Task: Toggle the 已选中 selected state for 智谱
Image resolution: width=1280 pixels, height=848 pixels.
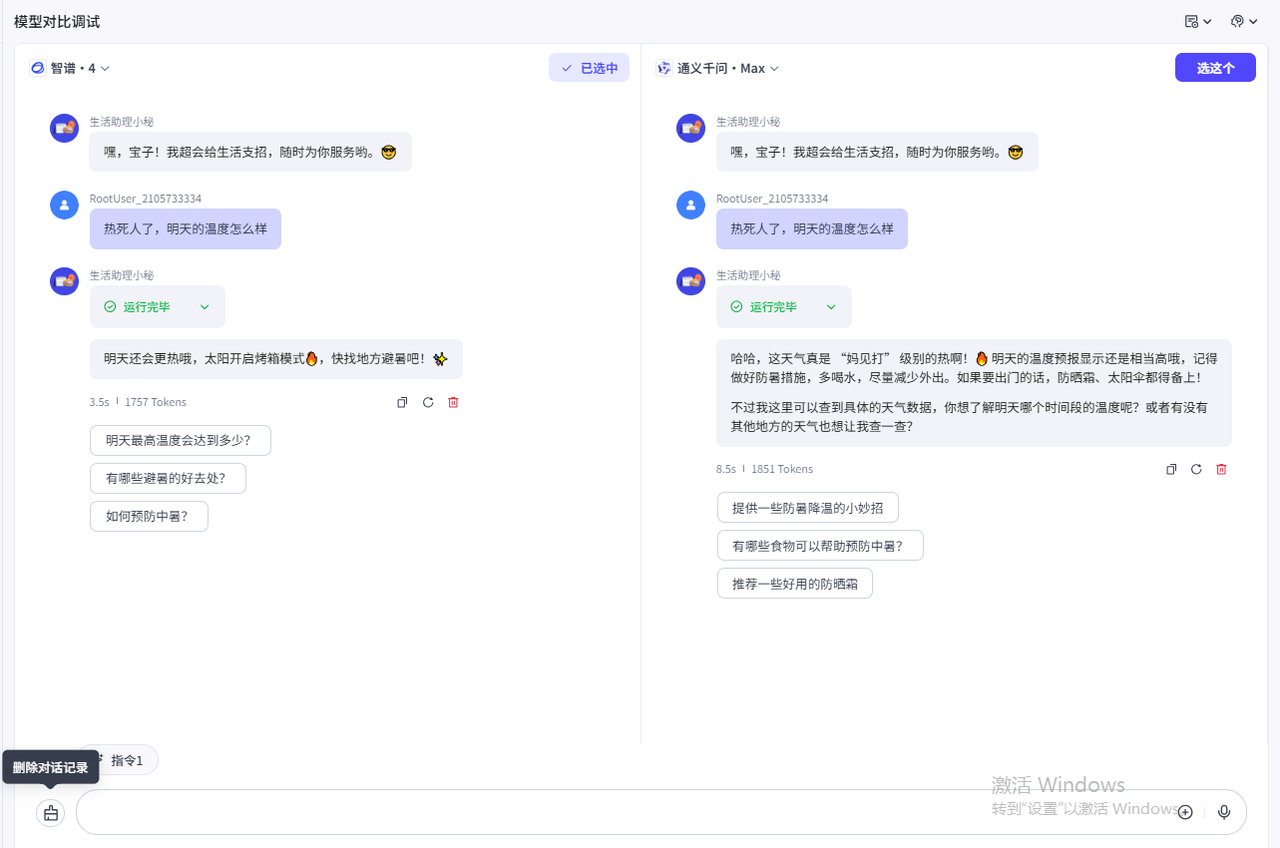Action: click(589, 68)
